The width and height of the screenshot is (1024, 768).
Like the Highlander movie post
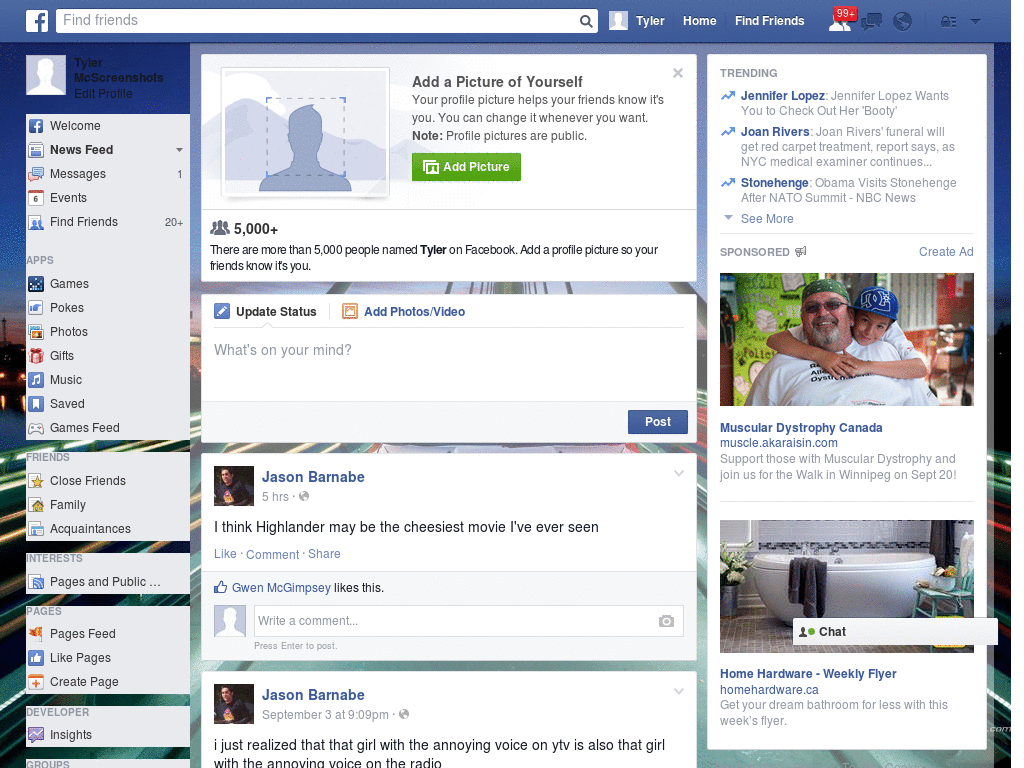click(x=225, y=554)
